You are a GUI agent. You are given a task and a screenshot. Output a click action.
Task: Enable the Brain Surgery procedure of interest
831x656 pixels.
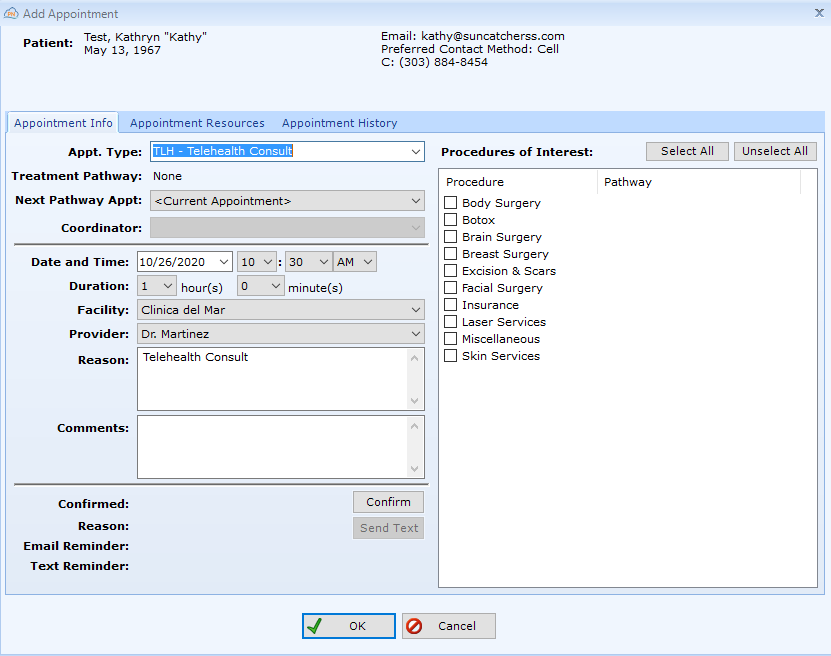(449, 237)
